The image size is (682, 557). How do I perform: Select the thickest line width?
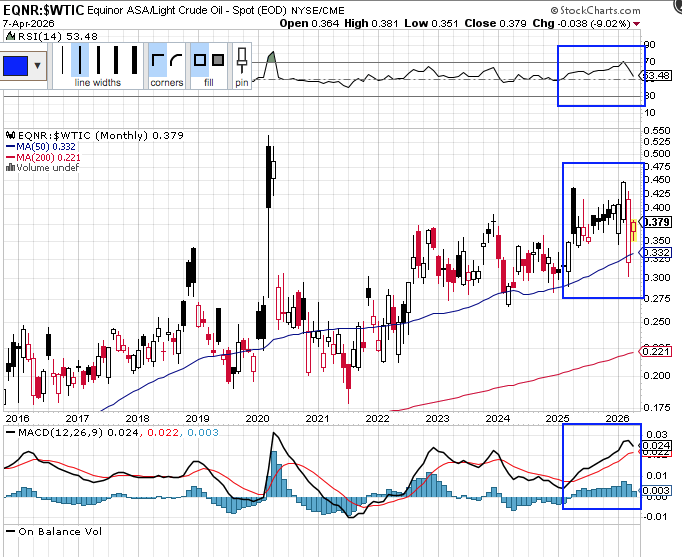[x=134, y=60]
